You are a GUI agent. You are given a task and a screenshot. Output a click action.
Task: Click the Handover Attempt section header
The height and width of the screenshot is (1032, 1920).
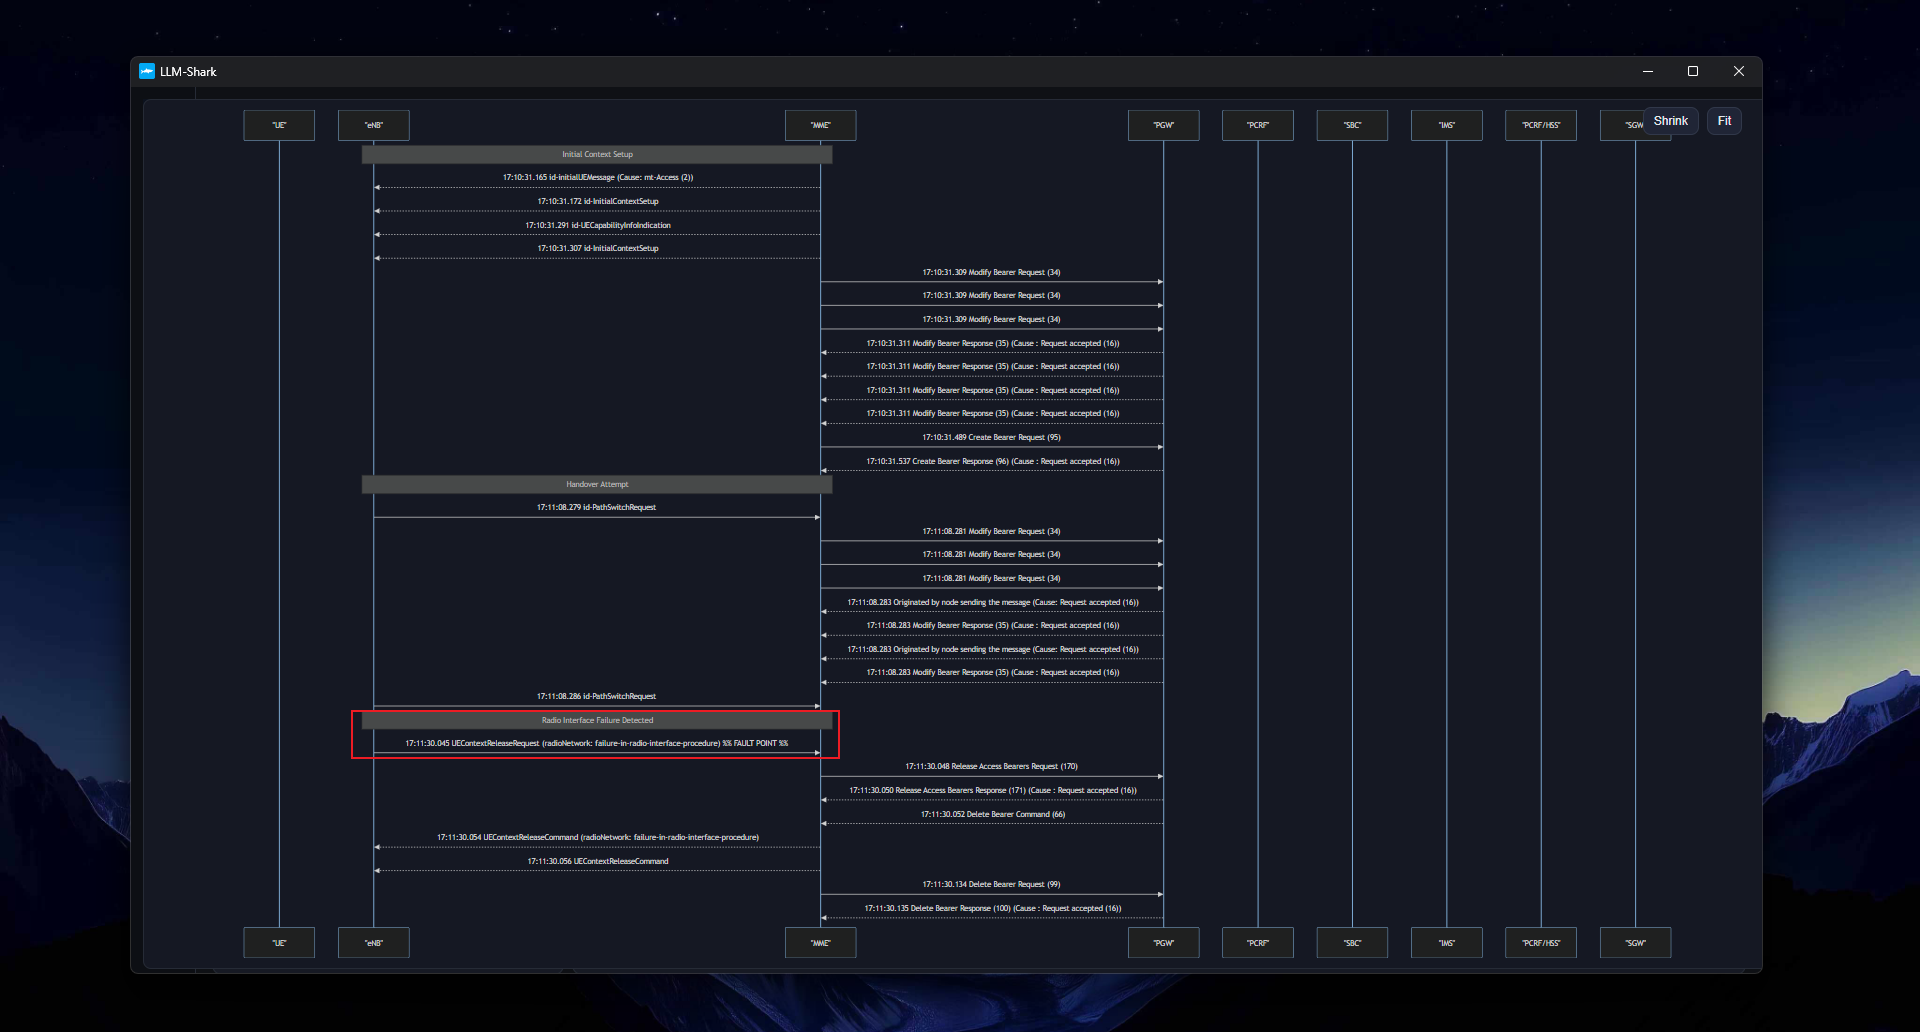(597, 485)
